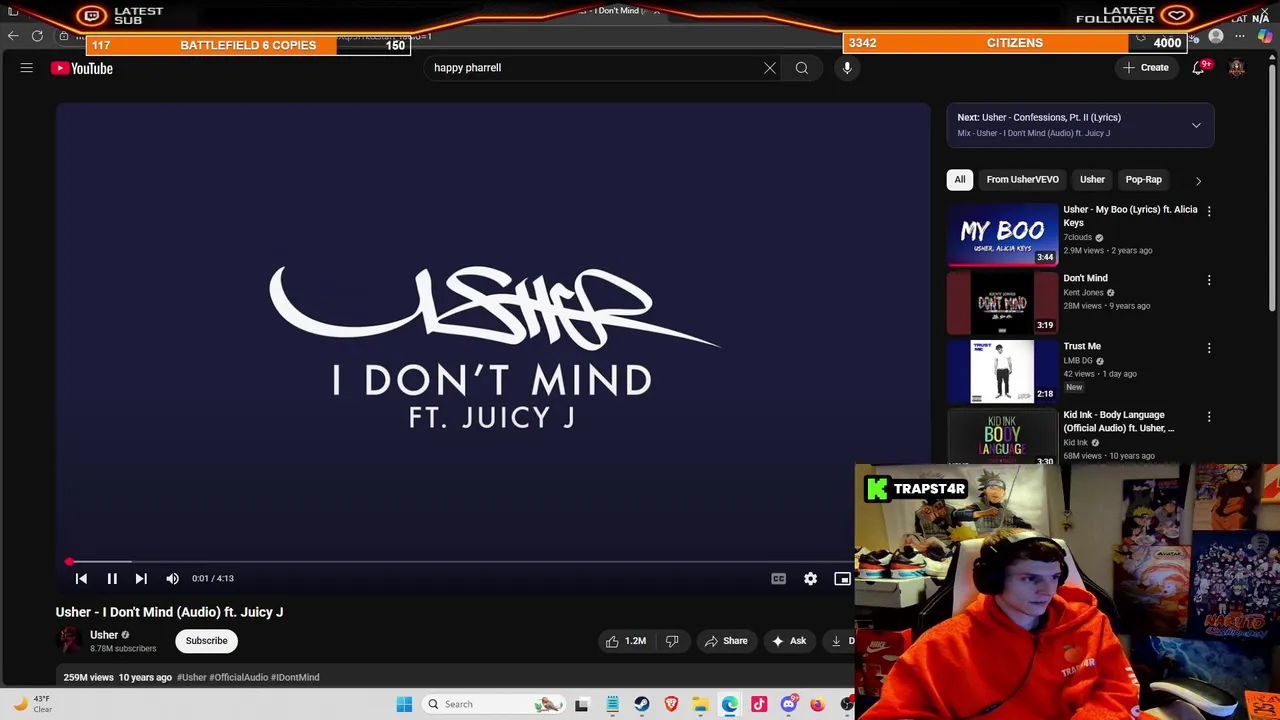Open options for Don't Mind video
1280x720 pixels.
coord(1209,280)
